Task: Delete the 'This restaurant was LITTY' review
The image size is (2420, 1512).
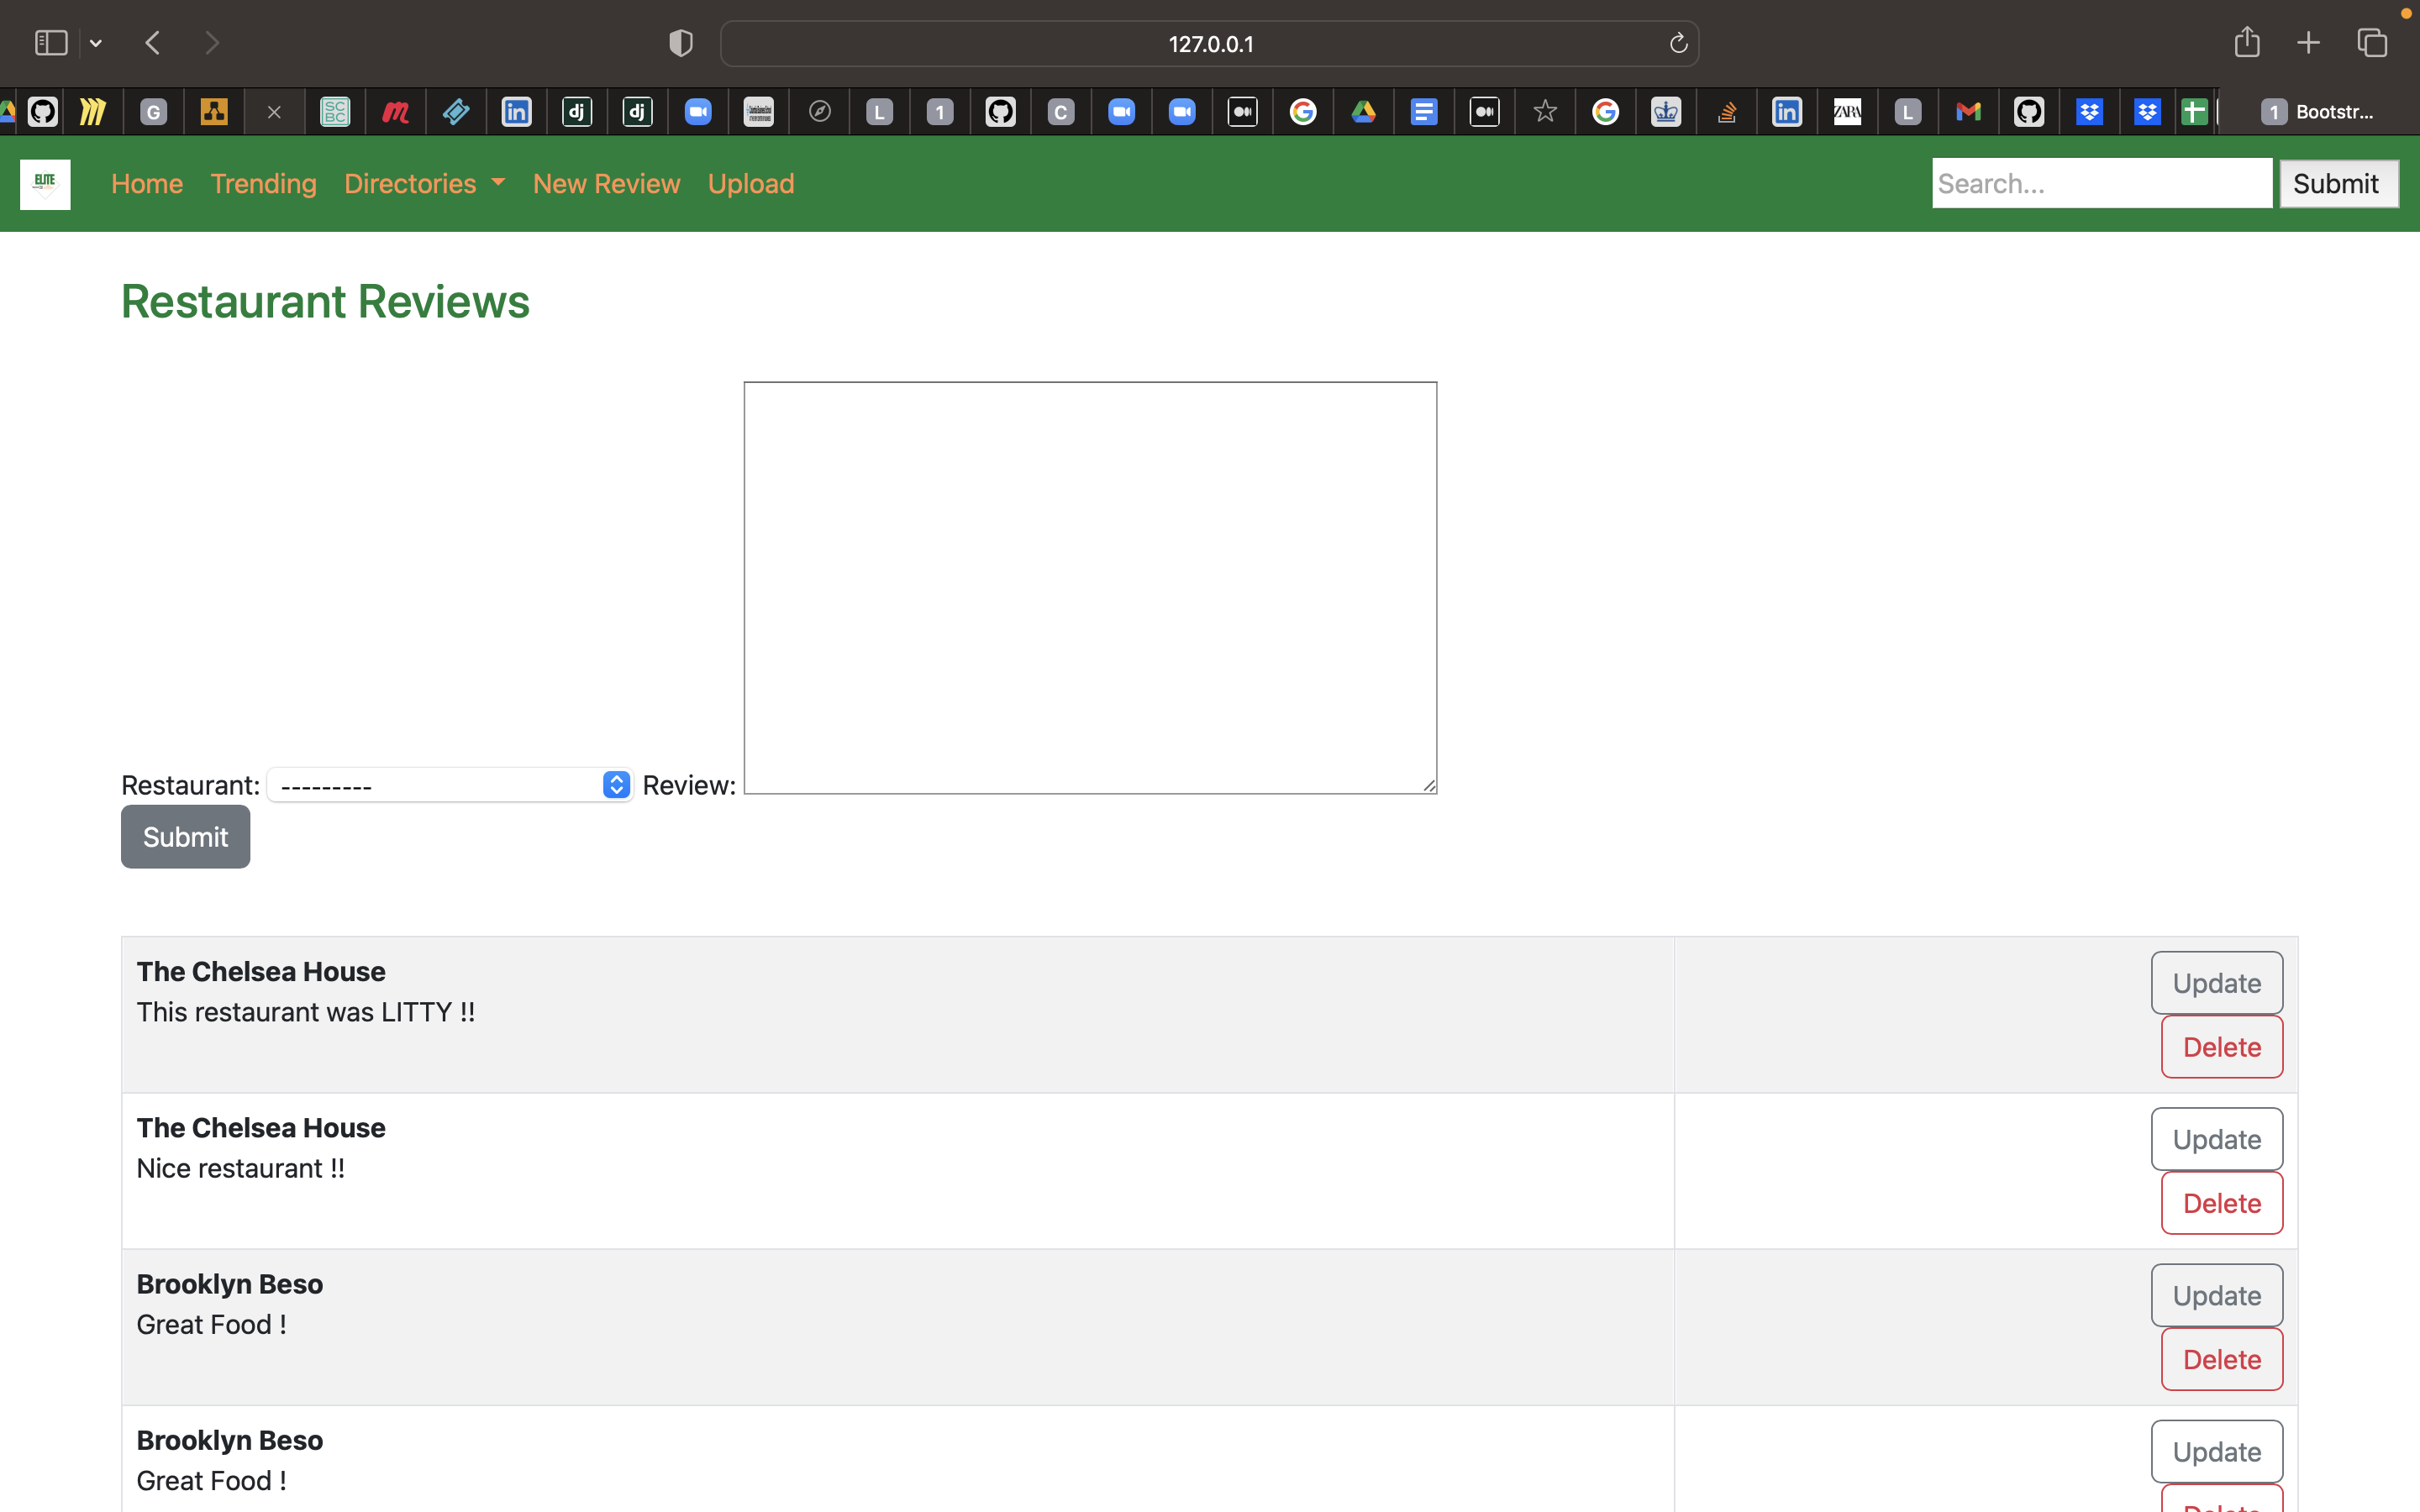Action: 2221,1047
